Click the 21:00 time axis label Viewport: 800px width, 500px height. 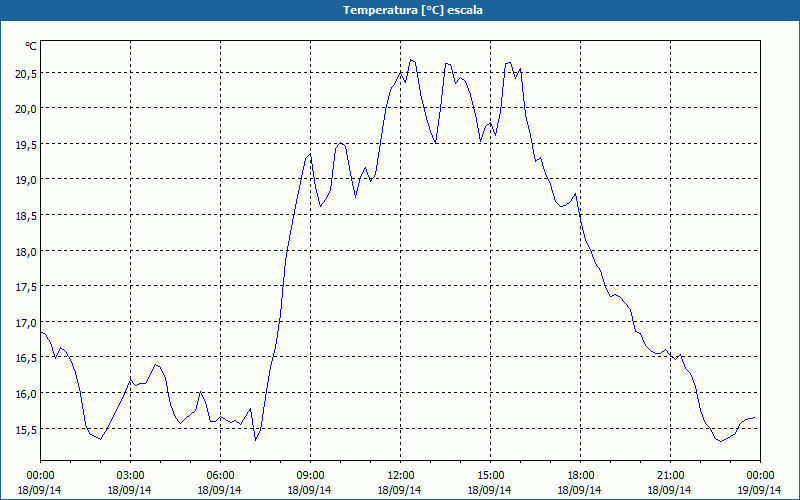point(670,476)
